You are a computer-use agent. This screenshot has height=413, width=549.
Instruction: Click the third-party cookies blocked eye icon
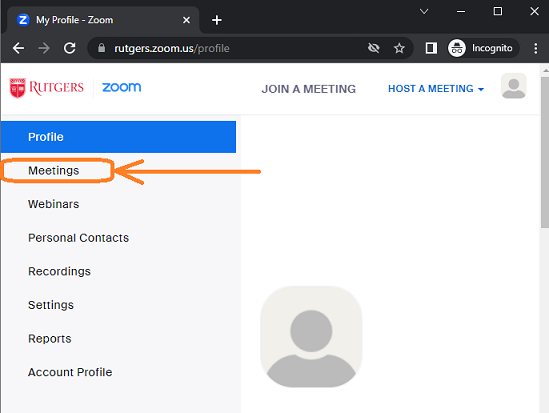point(374,48)
